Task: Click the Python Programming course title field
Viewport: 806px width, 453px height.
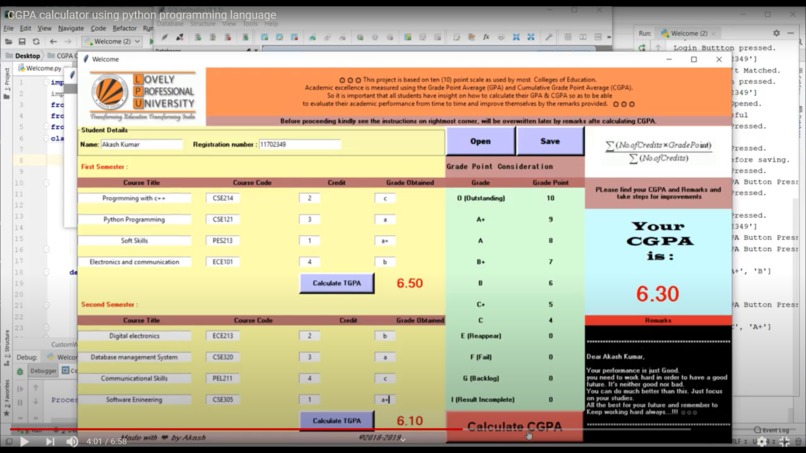Action: coord(134,220)
